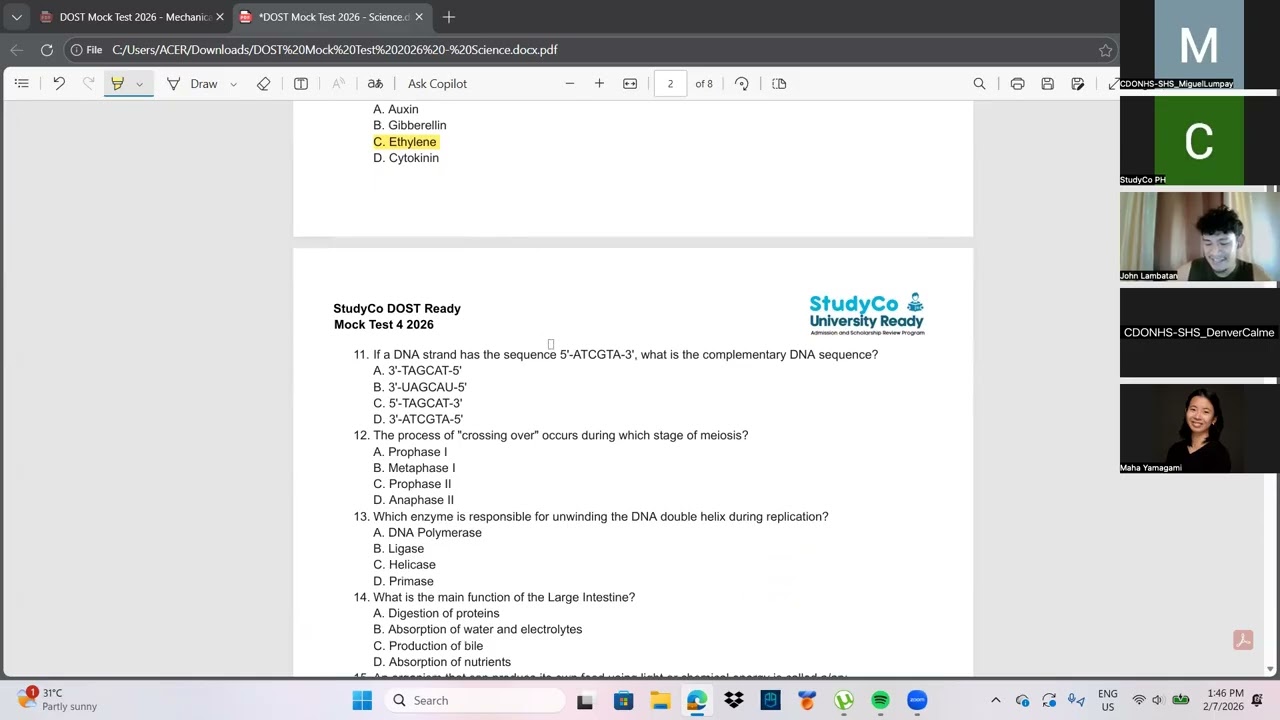The image size is (1280, 720).
Task: Select the yellow highlighter tool
Action: [117, 84]
